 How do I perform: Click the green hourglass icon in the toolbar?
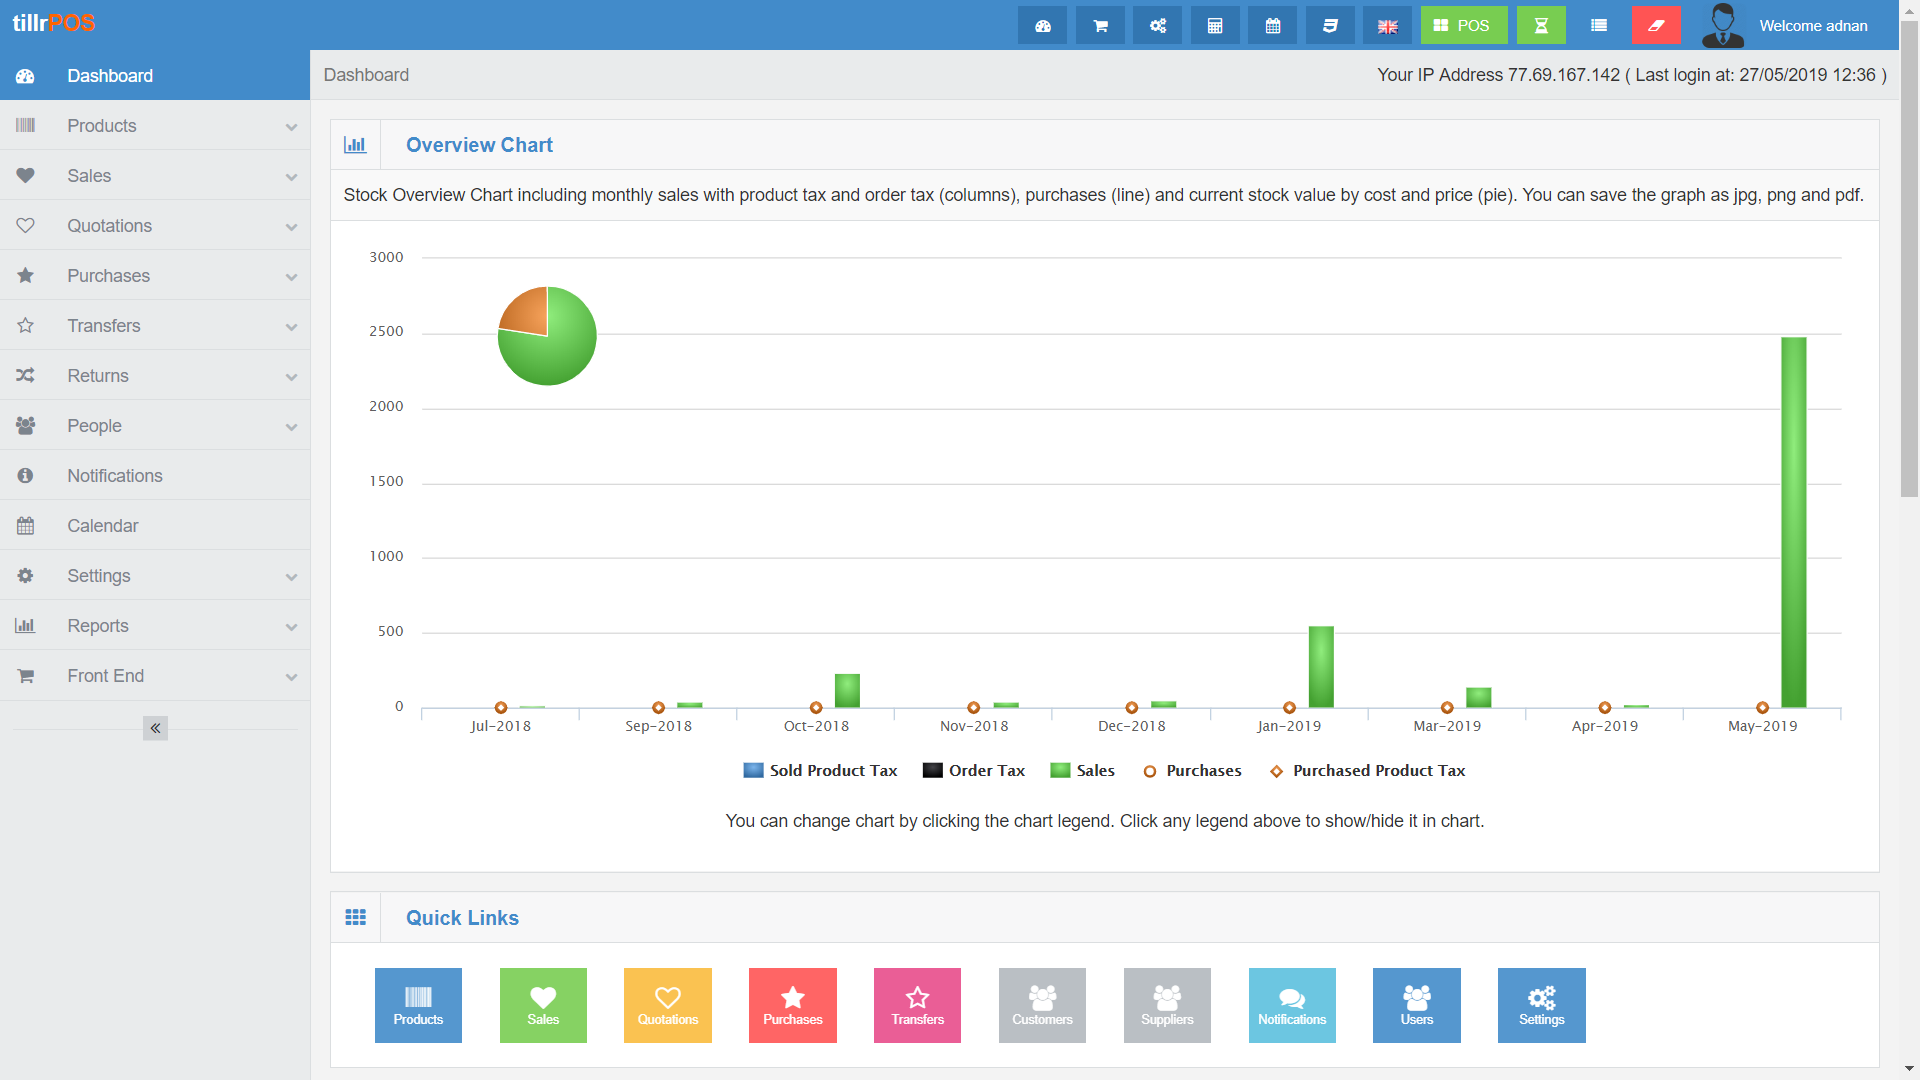(1541, 25)
